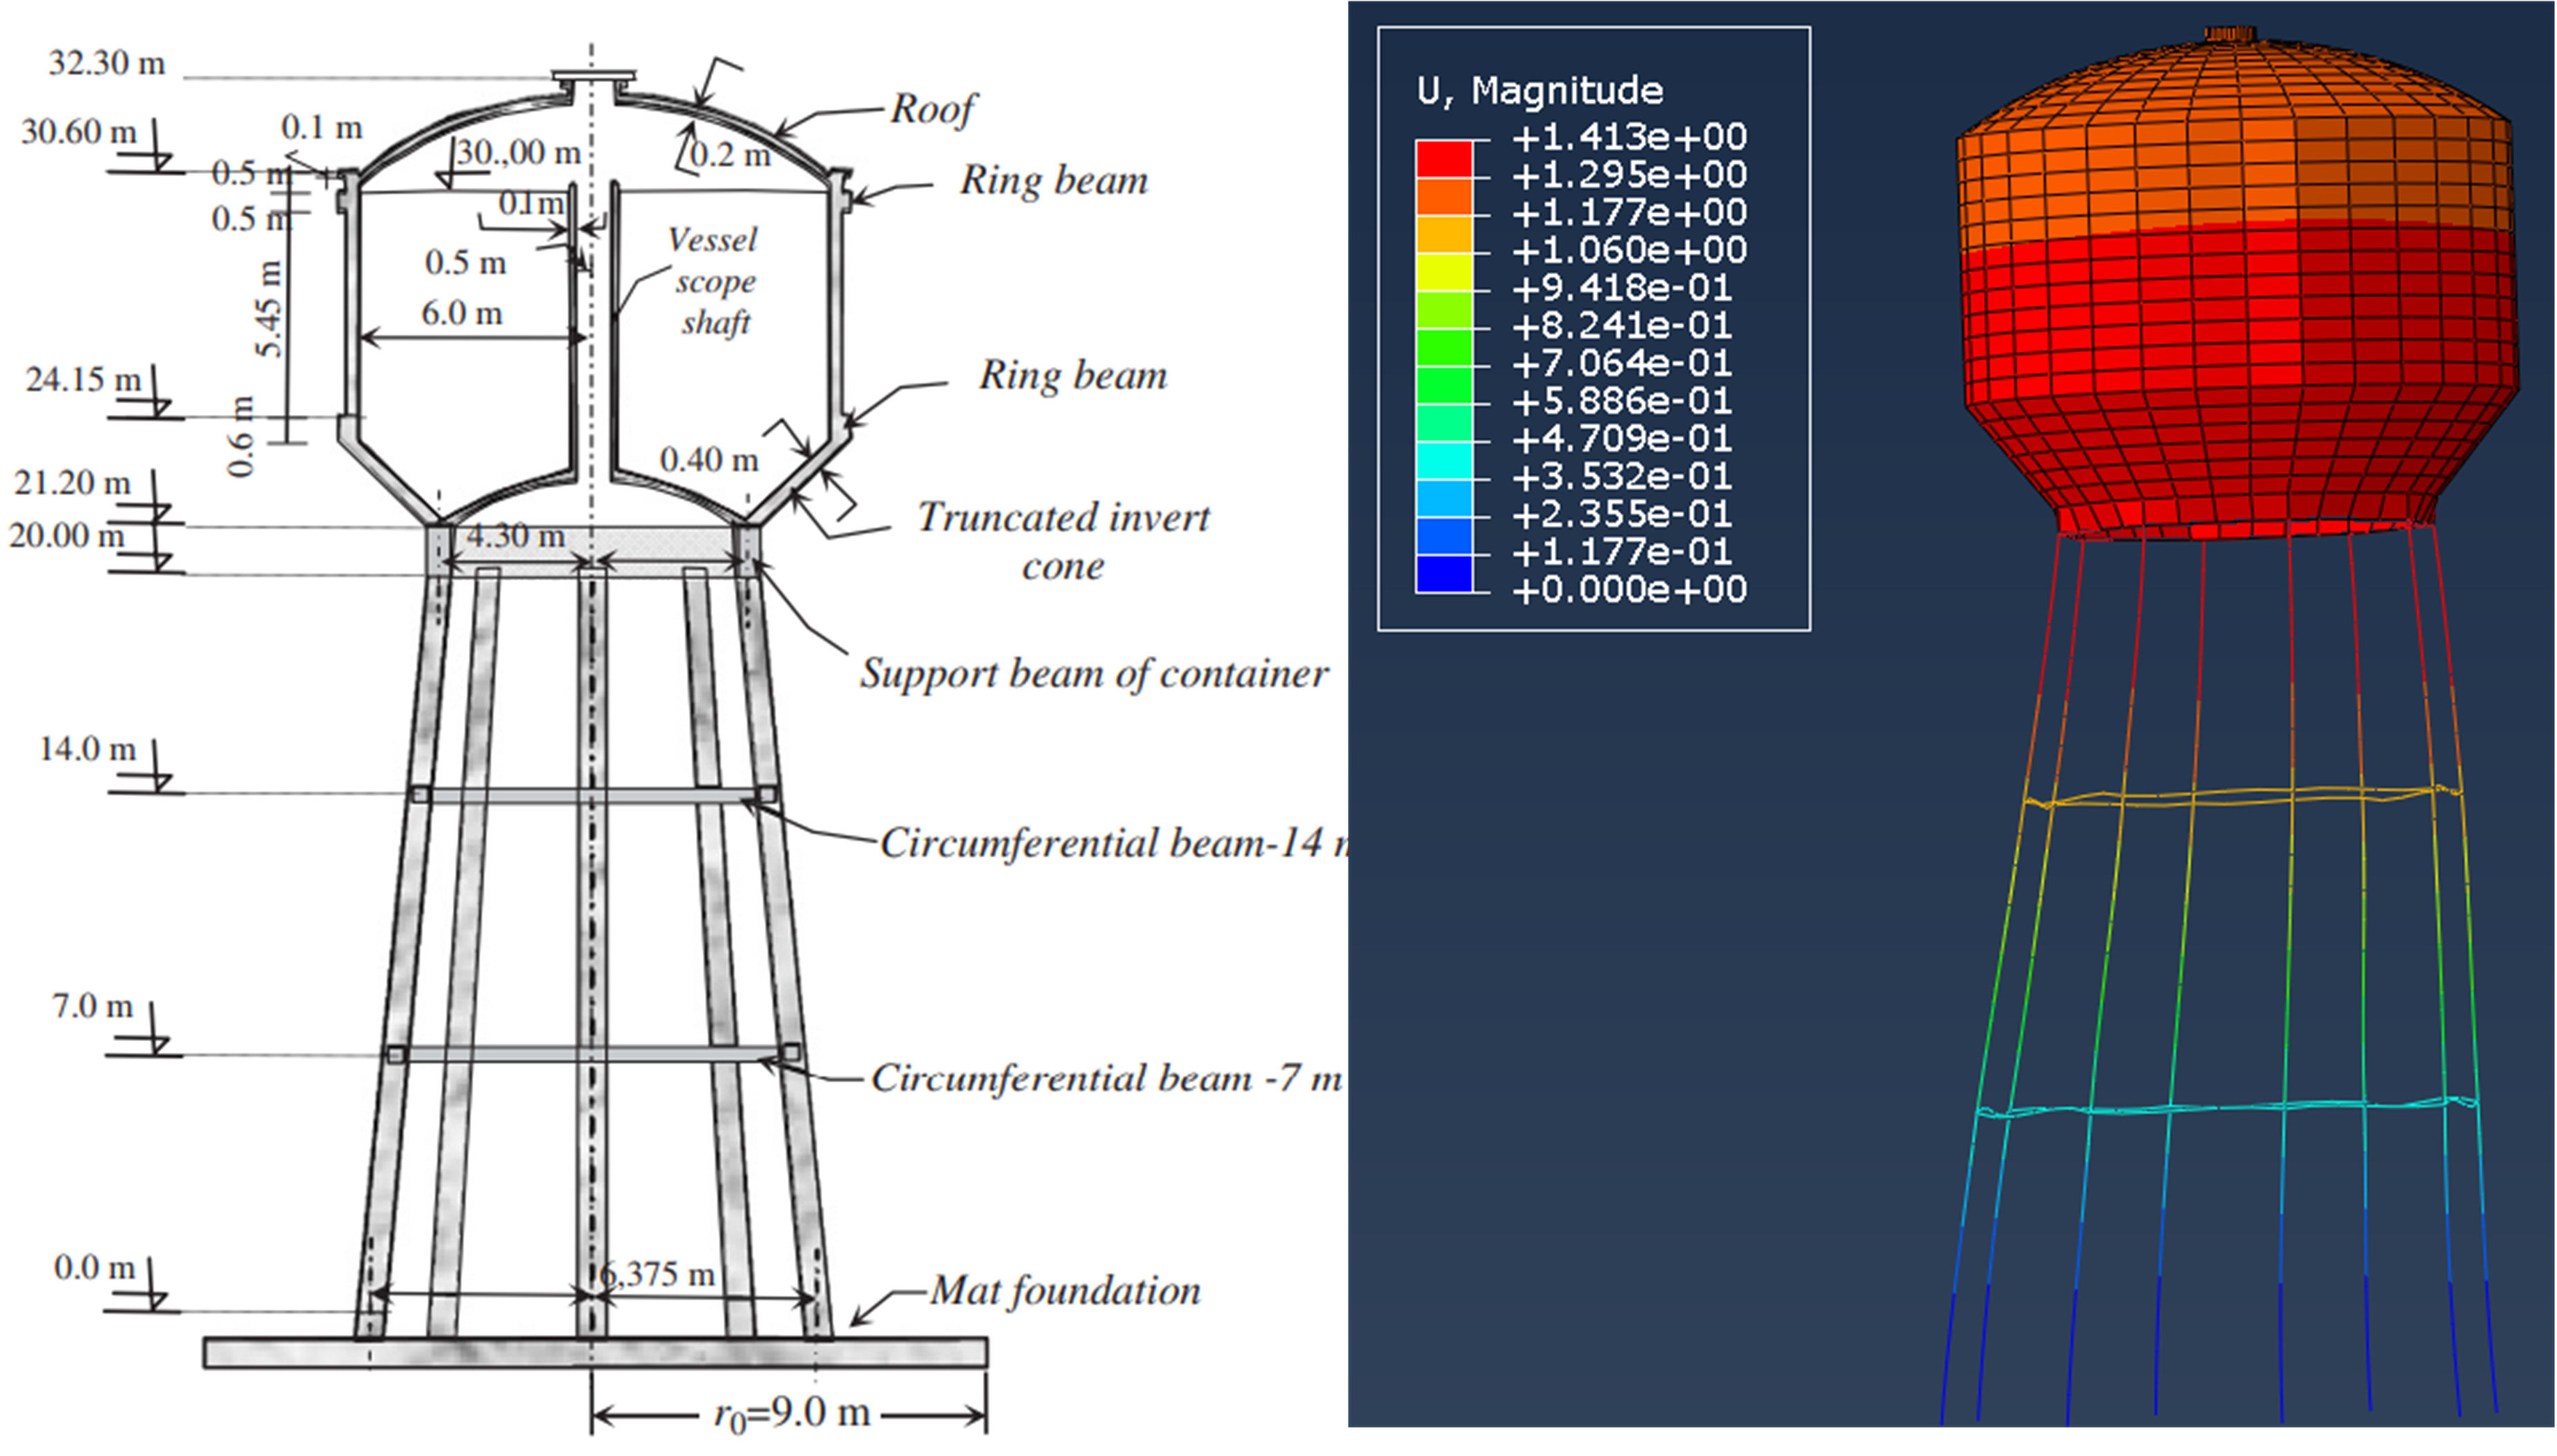Image resolution: width=2557 pixels, height=1456 pixels.
Task: Click the '6.0 m' dimension
Action: 461,313
